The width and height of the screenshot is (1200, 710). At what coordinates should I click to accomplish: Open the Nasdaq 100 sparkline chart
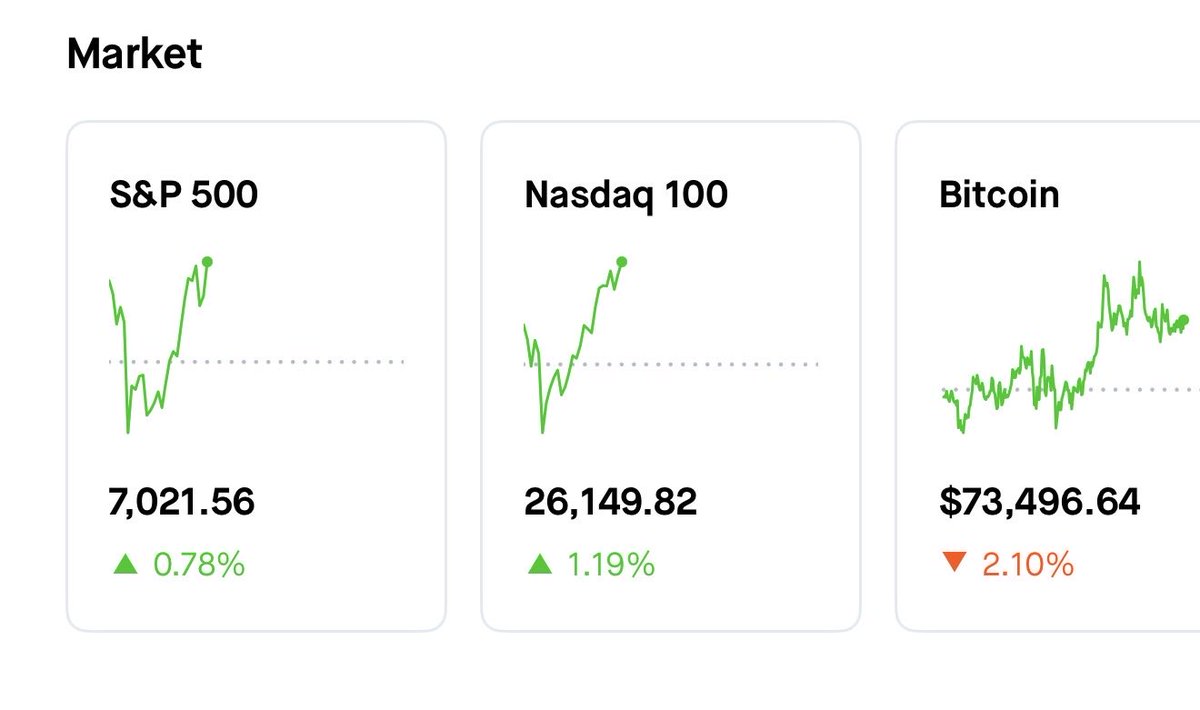click(x=575, y=350)
